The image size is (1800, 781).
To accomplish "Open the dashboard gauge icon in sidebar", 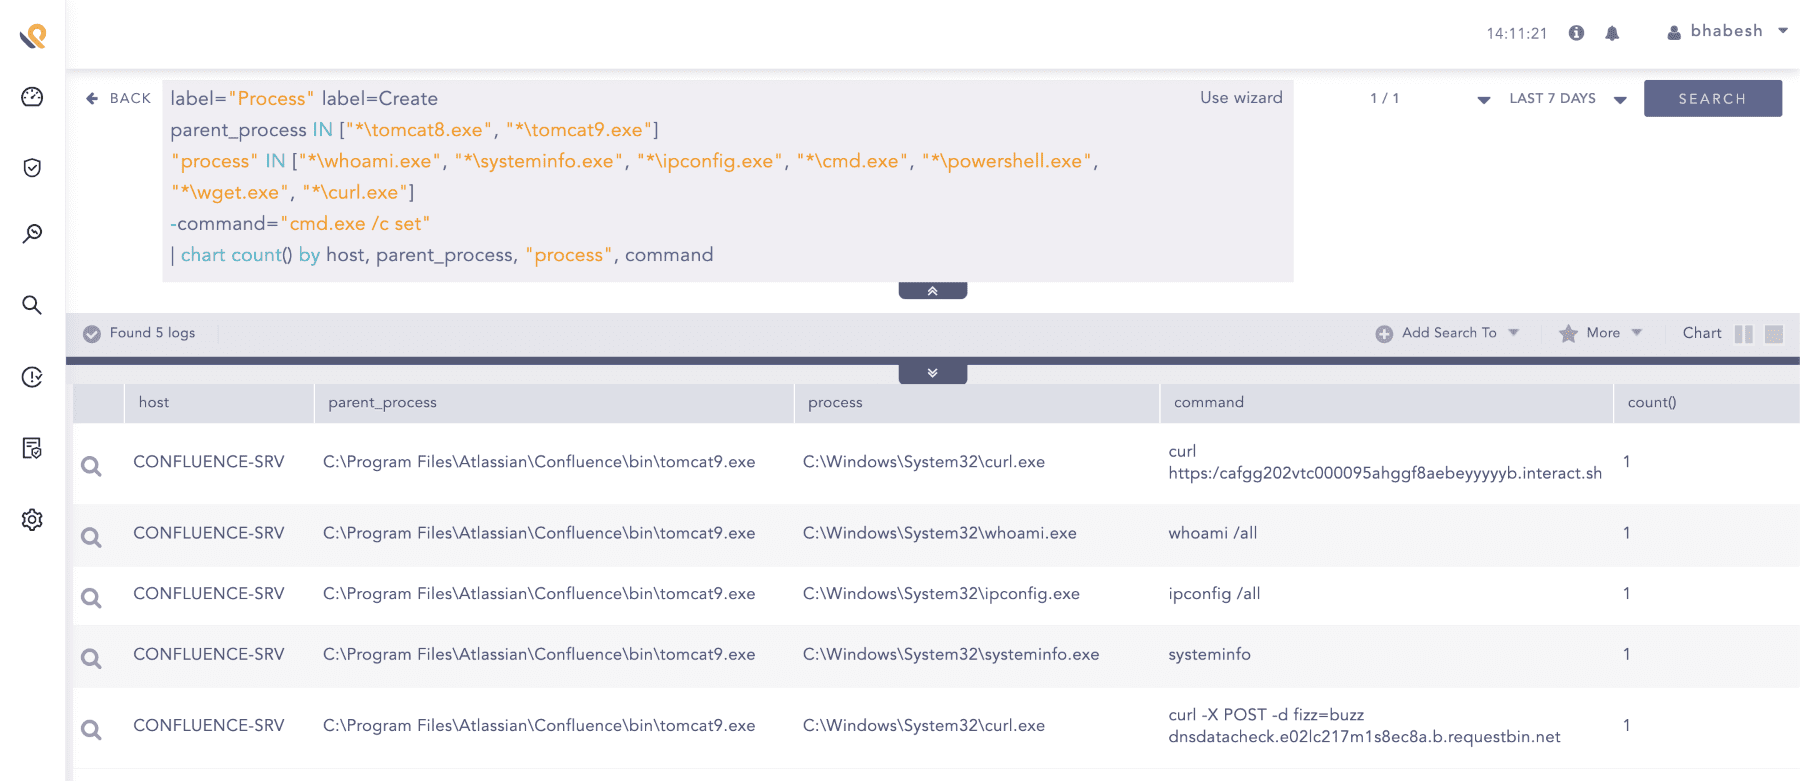I will pyautogui.click(x=32, y=97).
